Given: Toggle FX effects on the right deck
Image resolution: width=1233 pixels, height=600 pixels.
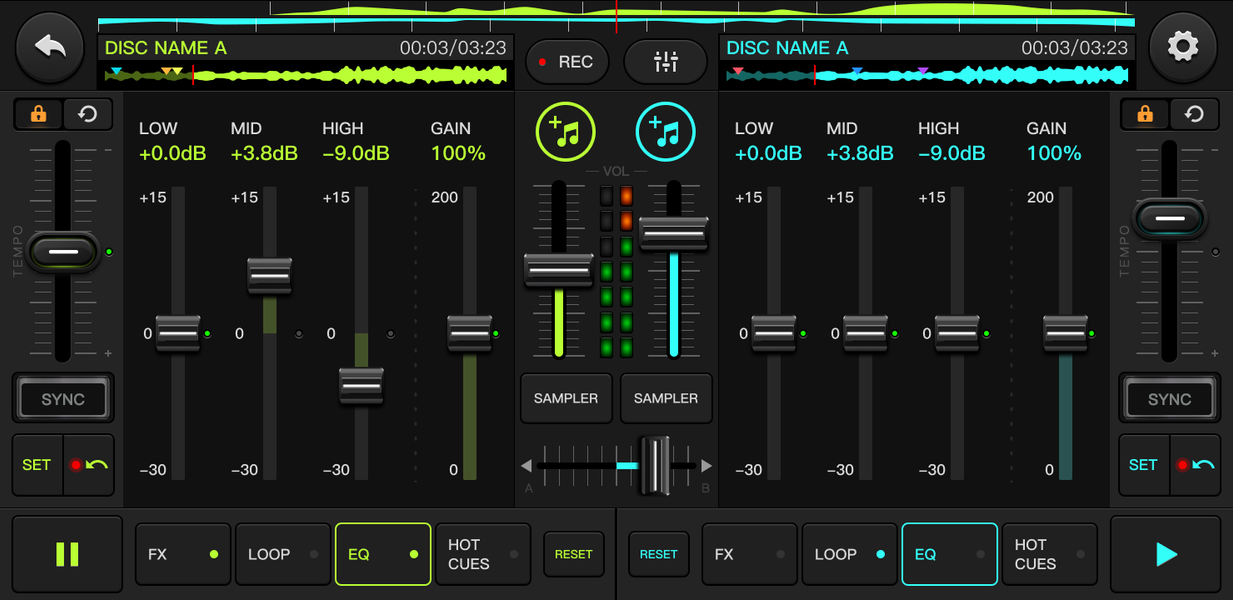Looking at the screenshot, I should pos(749,554).
